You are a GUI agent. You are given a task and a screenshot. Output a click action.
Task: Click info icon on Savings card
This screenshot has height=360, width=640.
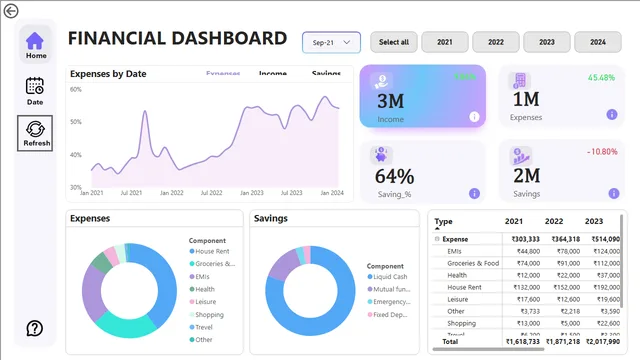[x=613, y=193]
